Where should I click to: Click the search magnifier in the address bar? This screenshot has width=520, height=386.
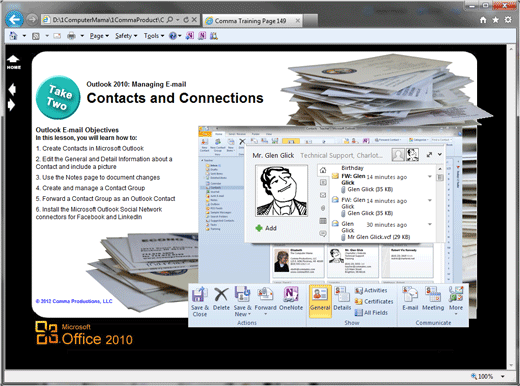(x=170, y=20)
